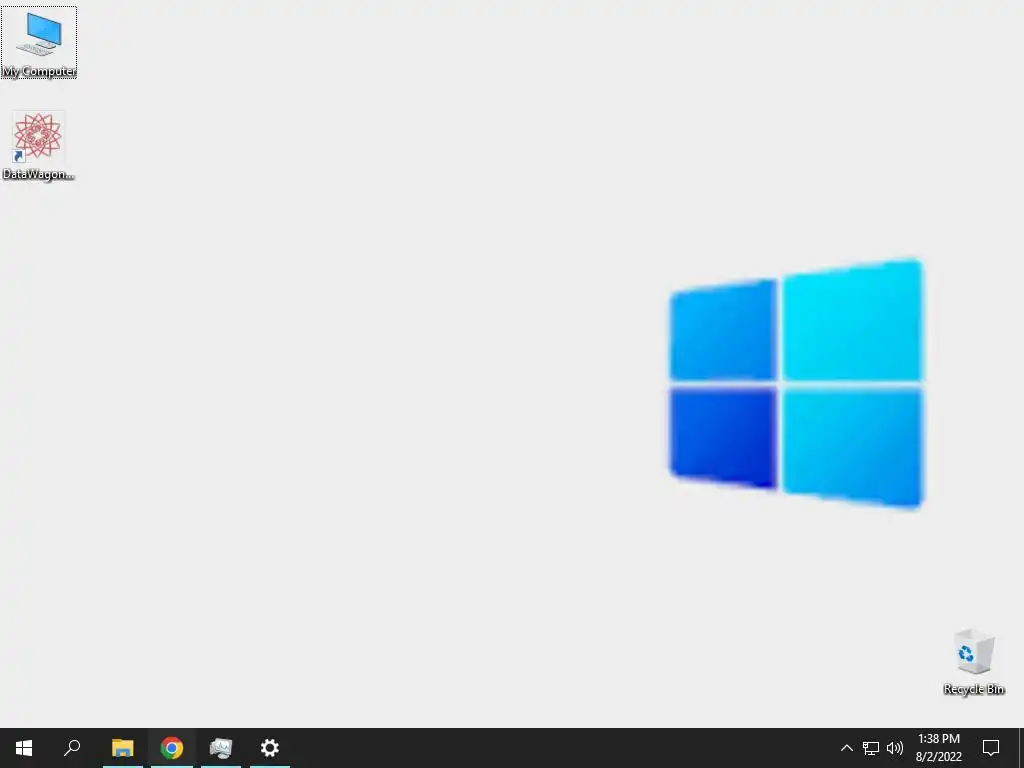Select the My Computer desktop icon
Image resolution: width=1024 pixels, height=768 pixels.
point(39,43)
